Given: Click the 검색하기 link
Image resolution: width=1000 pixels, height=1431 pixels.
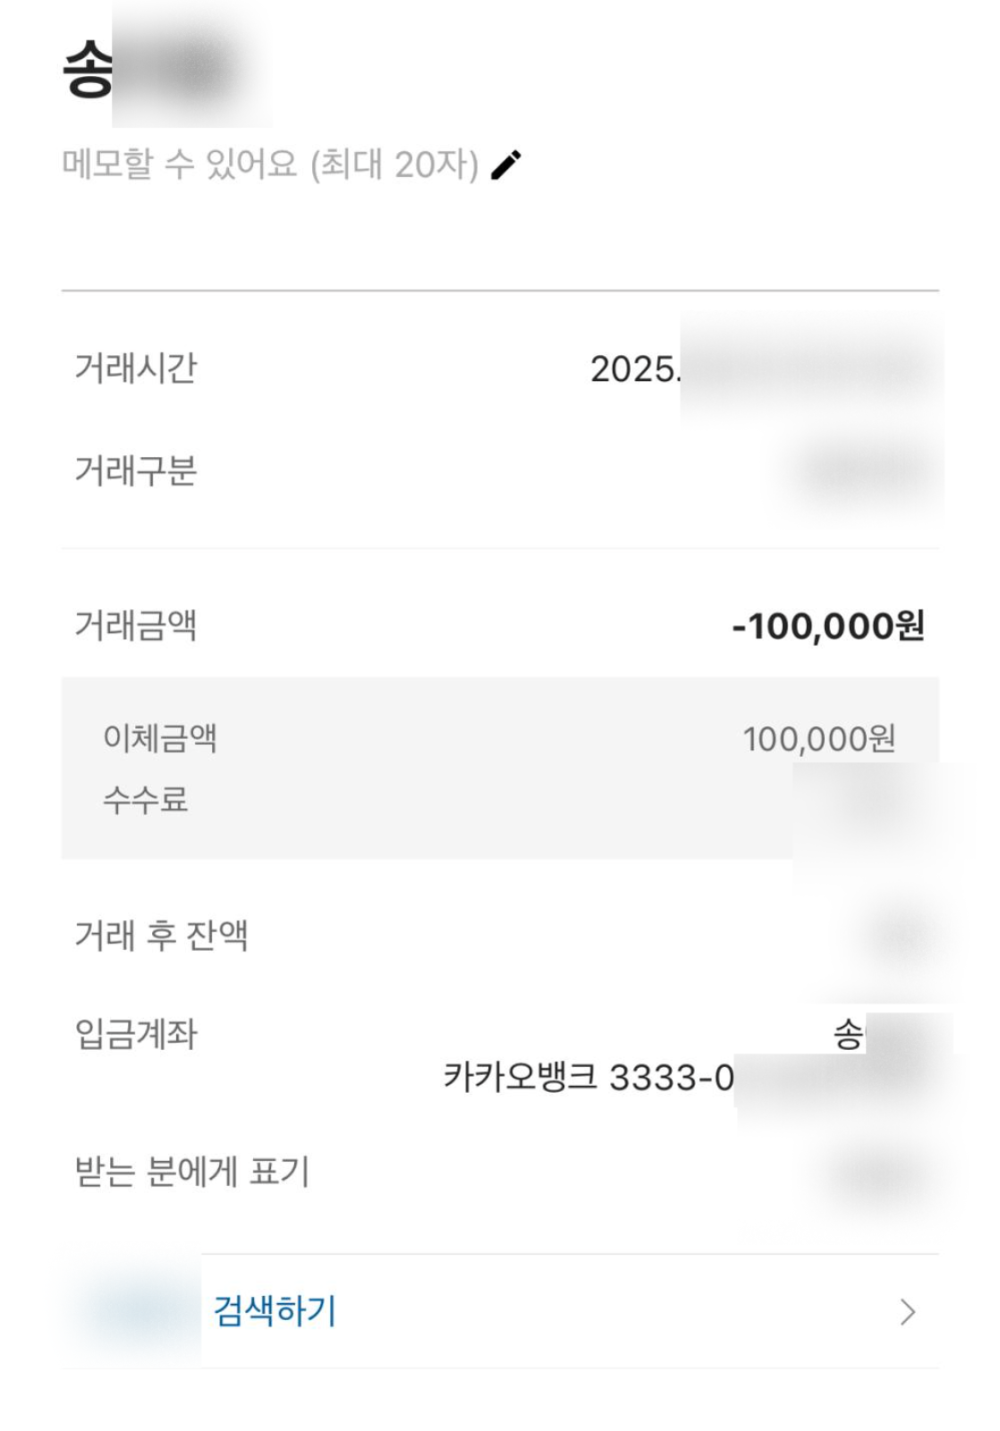Looking at the screenshot, I should coord(275,1310).
